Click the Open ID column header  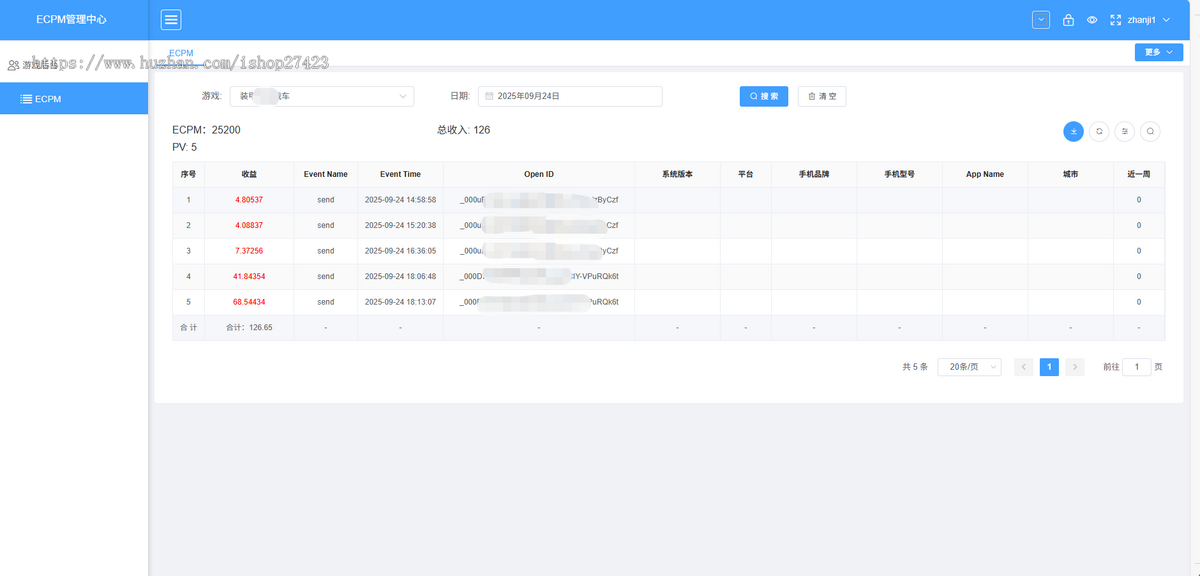point(539,174)
